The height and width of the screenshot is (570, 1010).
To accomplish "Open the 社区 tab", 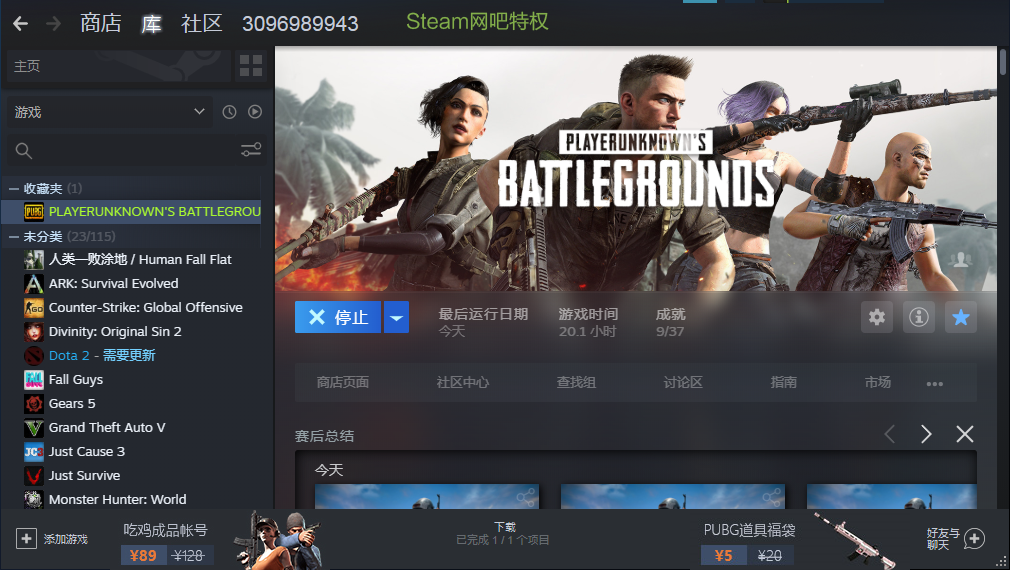I will [x=202, y=23].
